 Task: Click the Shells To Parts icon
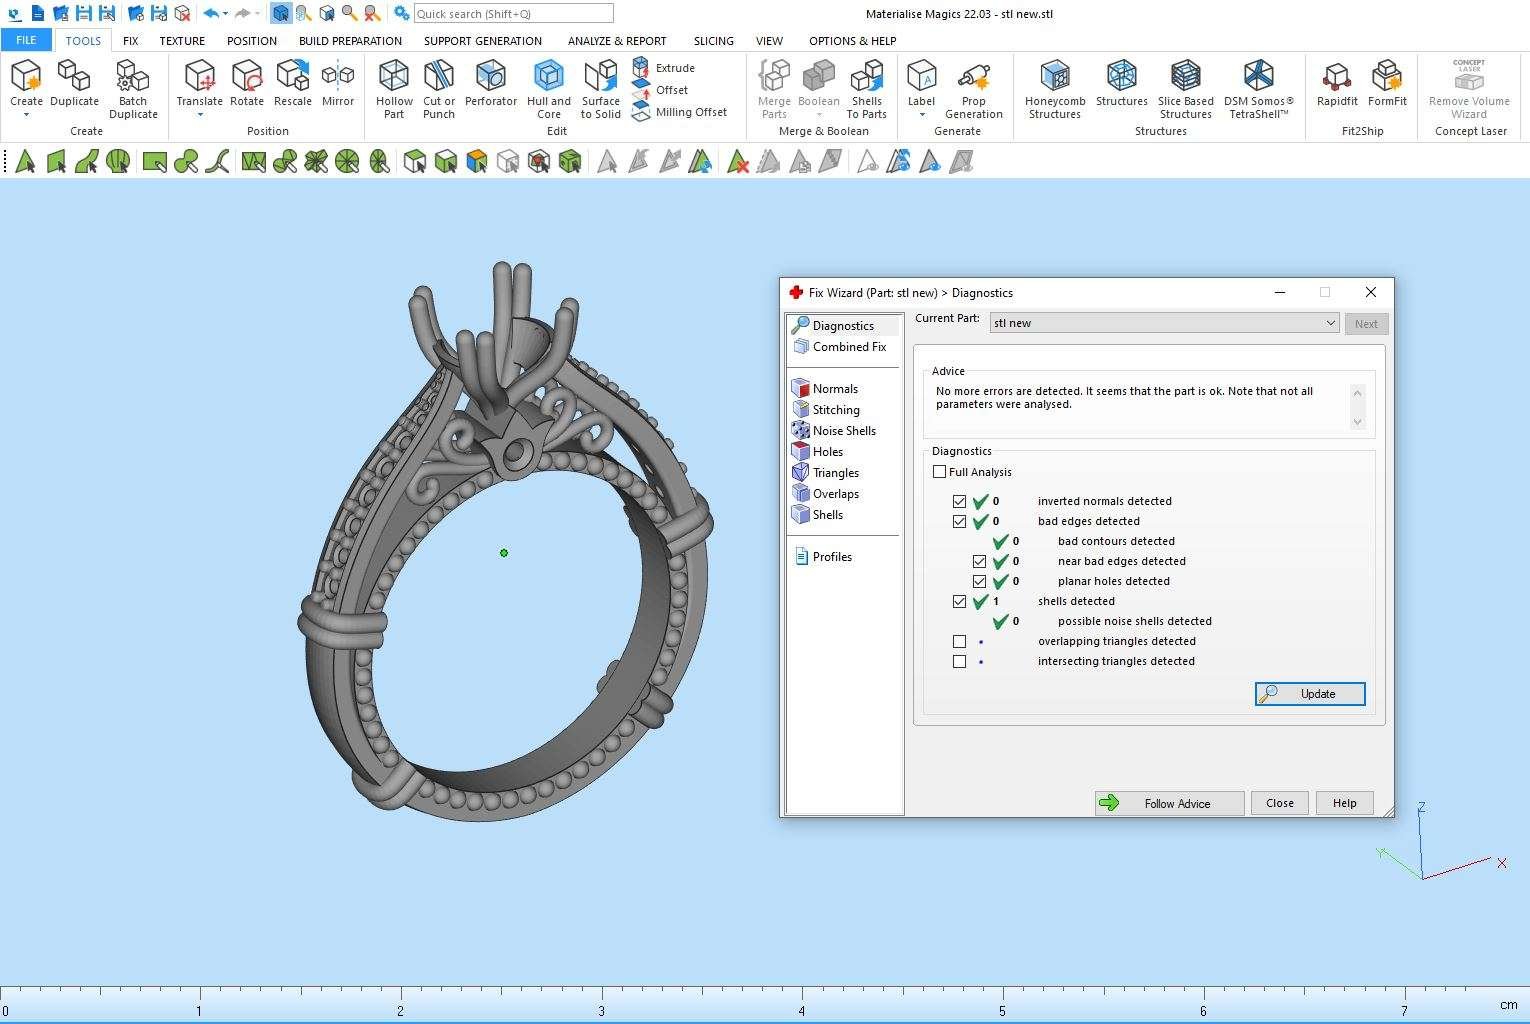(866, 88)
